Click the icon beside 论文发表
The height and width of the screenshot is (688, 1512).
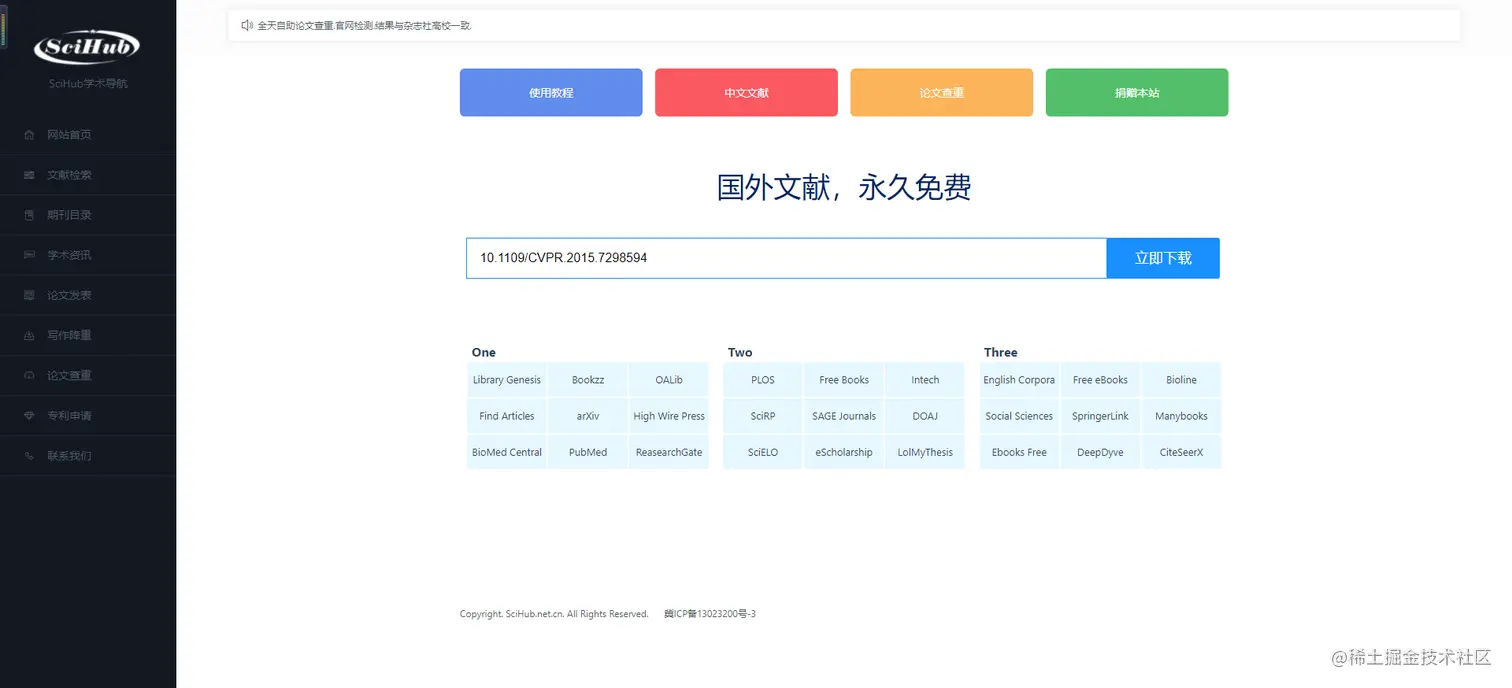28,295
